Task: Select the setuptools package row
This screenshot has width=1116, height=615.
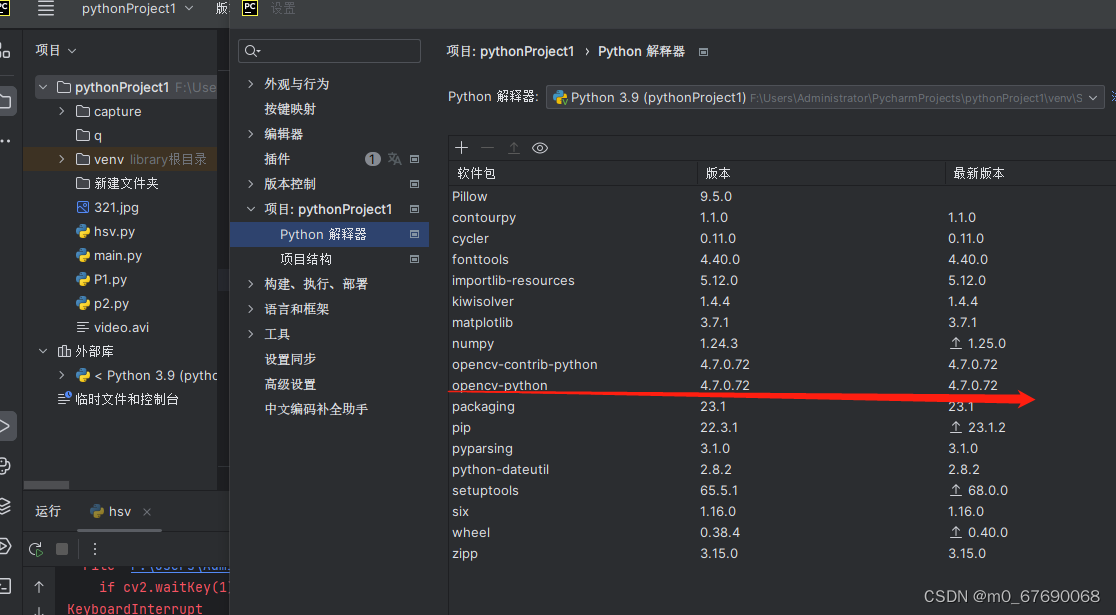Action: pyautogui.click(x=782, y=490)
